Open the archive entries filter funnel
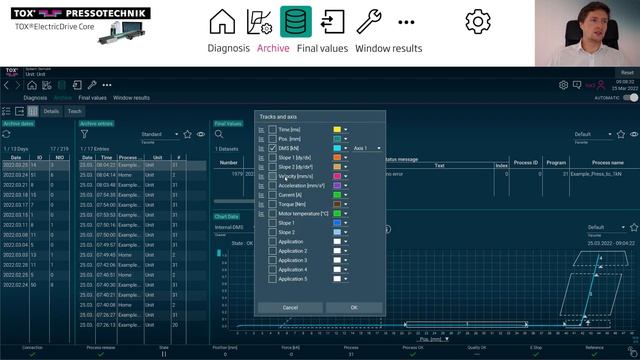Screen dimensions: 640x360 [84, 134]
